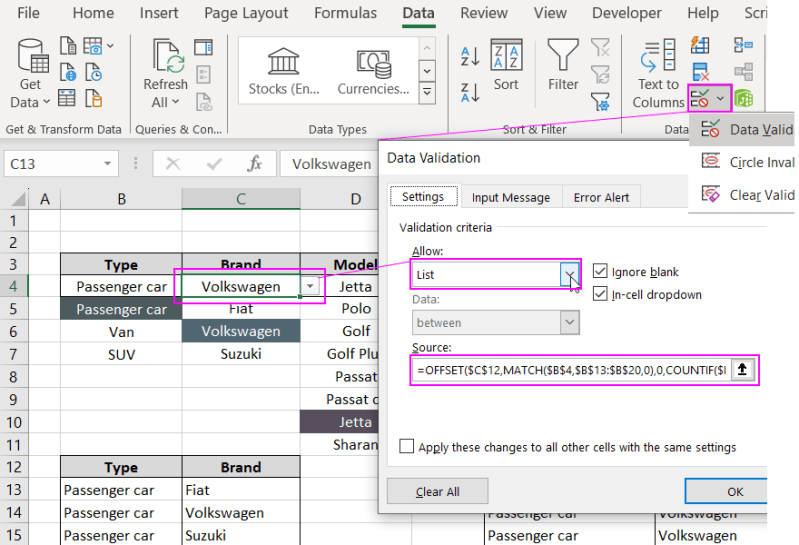The width and height of the screenshot is (799, 545).
Task: Switch to the Error Alert tab
Action: [601, 197]
